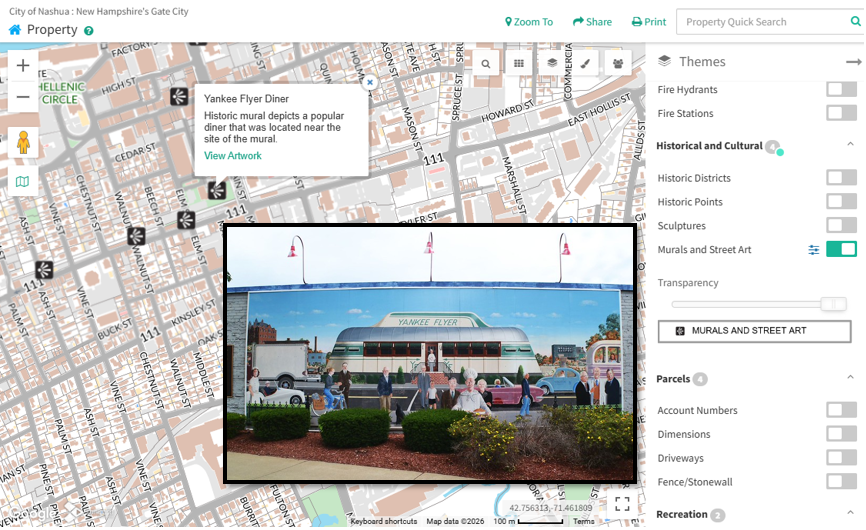Open the basemap selector map icon
866x530 pixels.
click(23, 182)
